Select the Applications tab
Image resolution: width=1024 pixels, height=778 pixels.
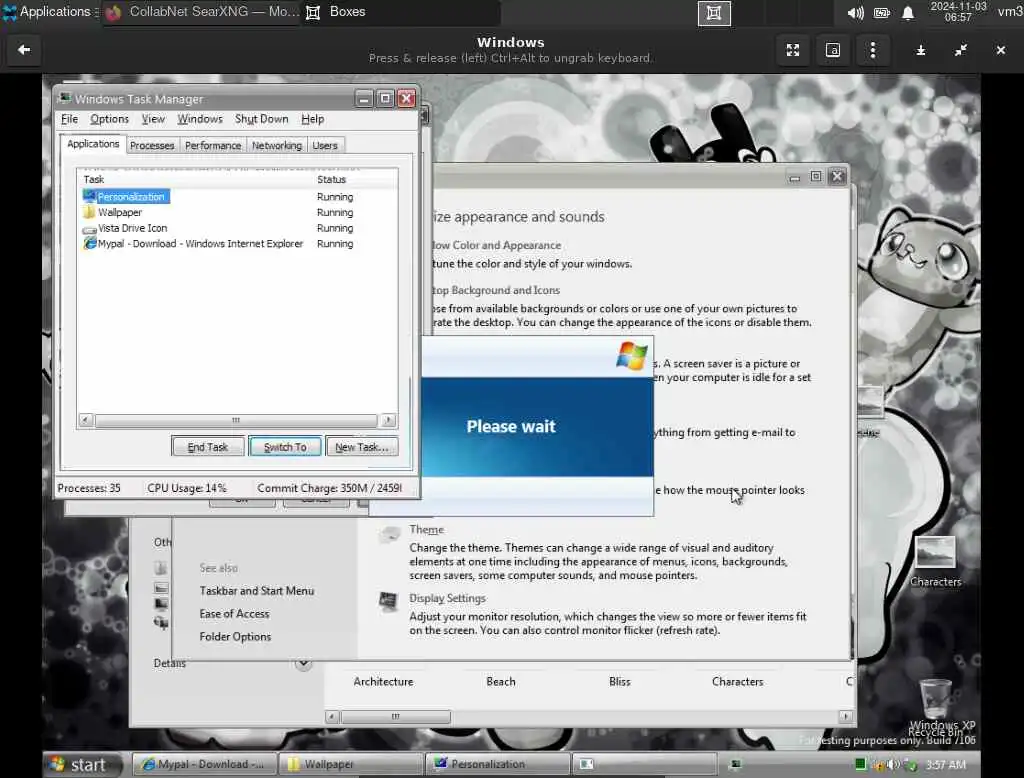pyautogui.click(x=93, y=144)
